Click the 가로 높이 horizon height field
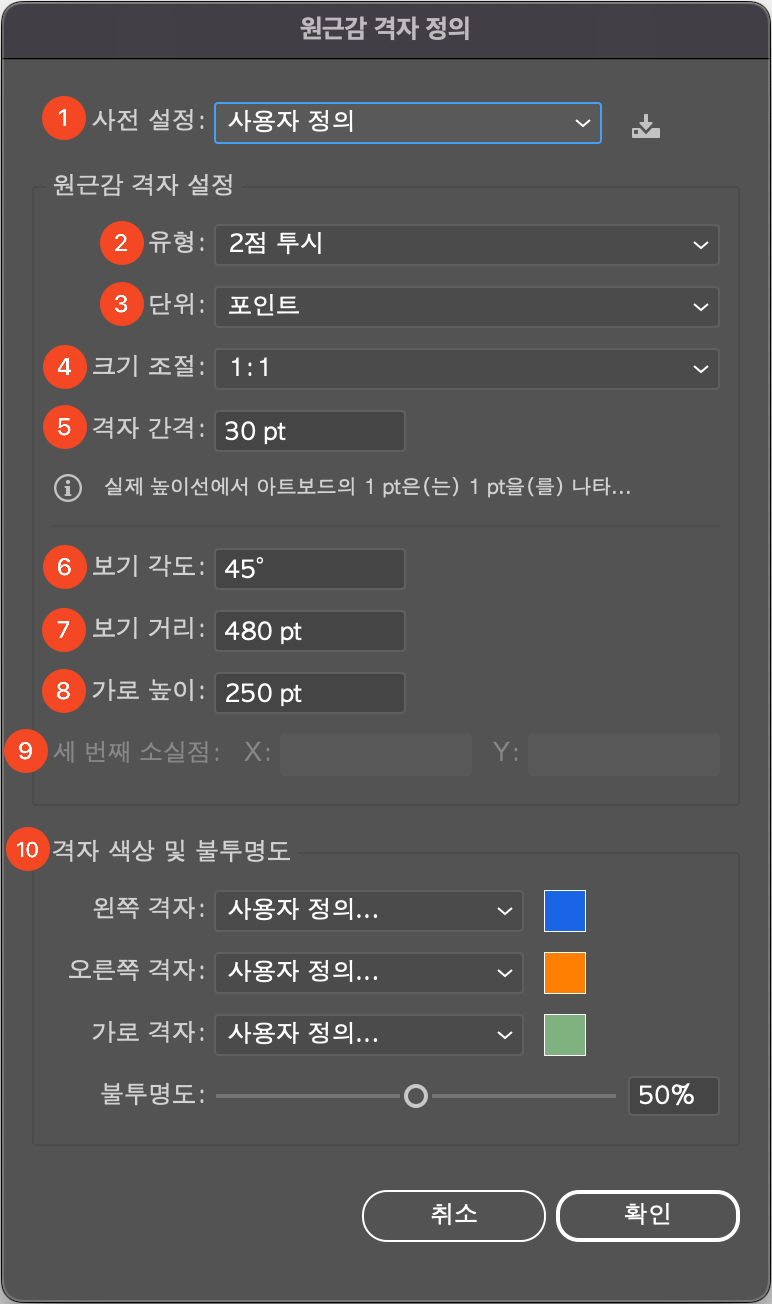Image resolution: width=772 pixels, height=1304 pixels. (x=309, y=693)
